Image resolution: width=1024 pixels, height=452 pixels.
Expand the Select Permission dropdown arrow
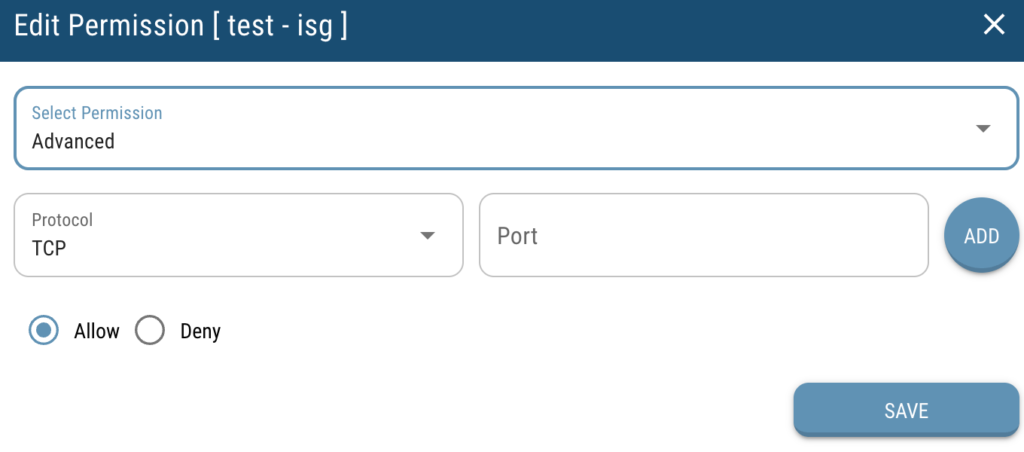[x=984, y=129]
